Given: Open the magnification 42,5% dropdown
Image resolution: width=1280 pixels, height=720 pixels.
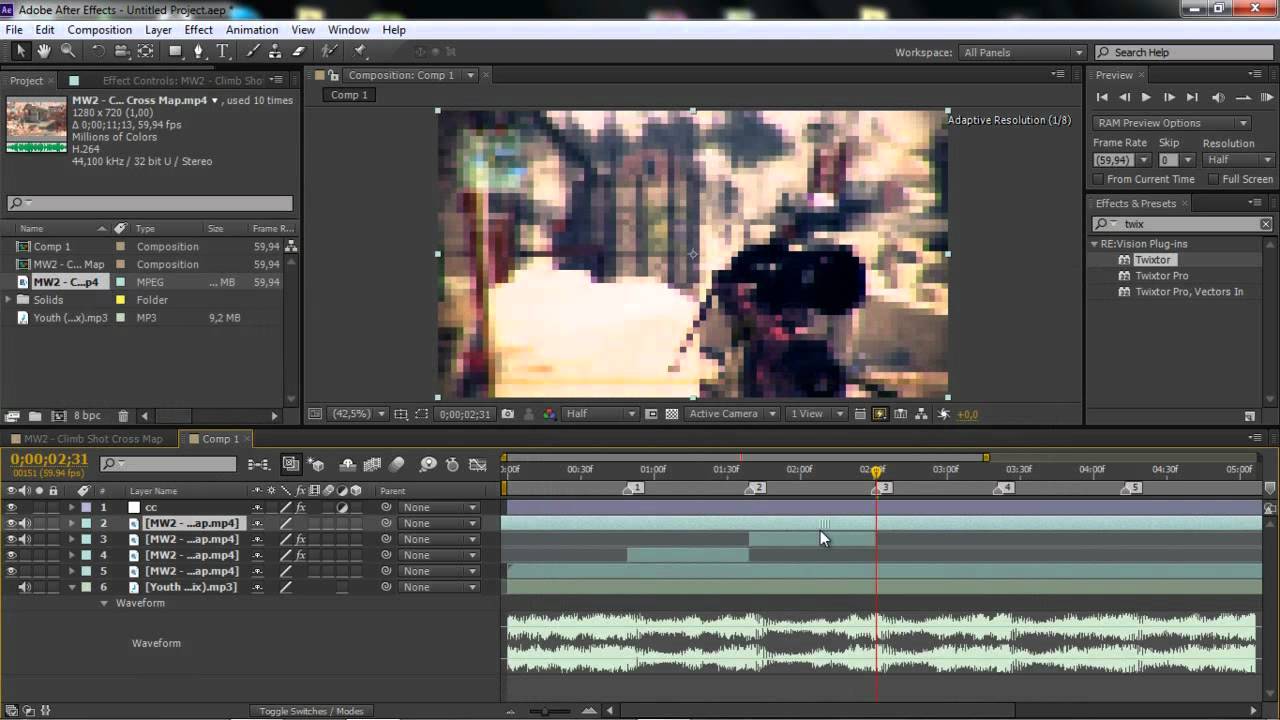Looking at the screenshot, I should tap(359, 414).
